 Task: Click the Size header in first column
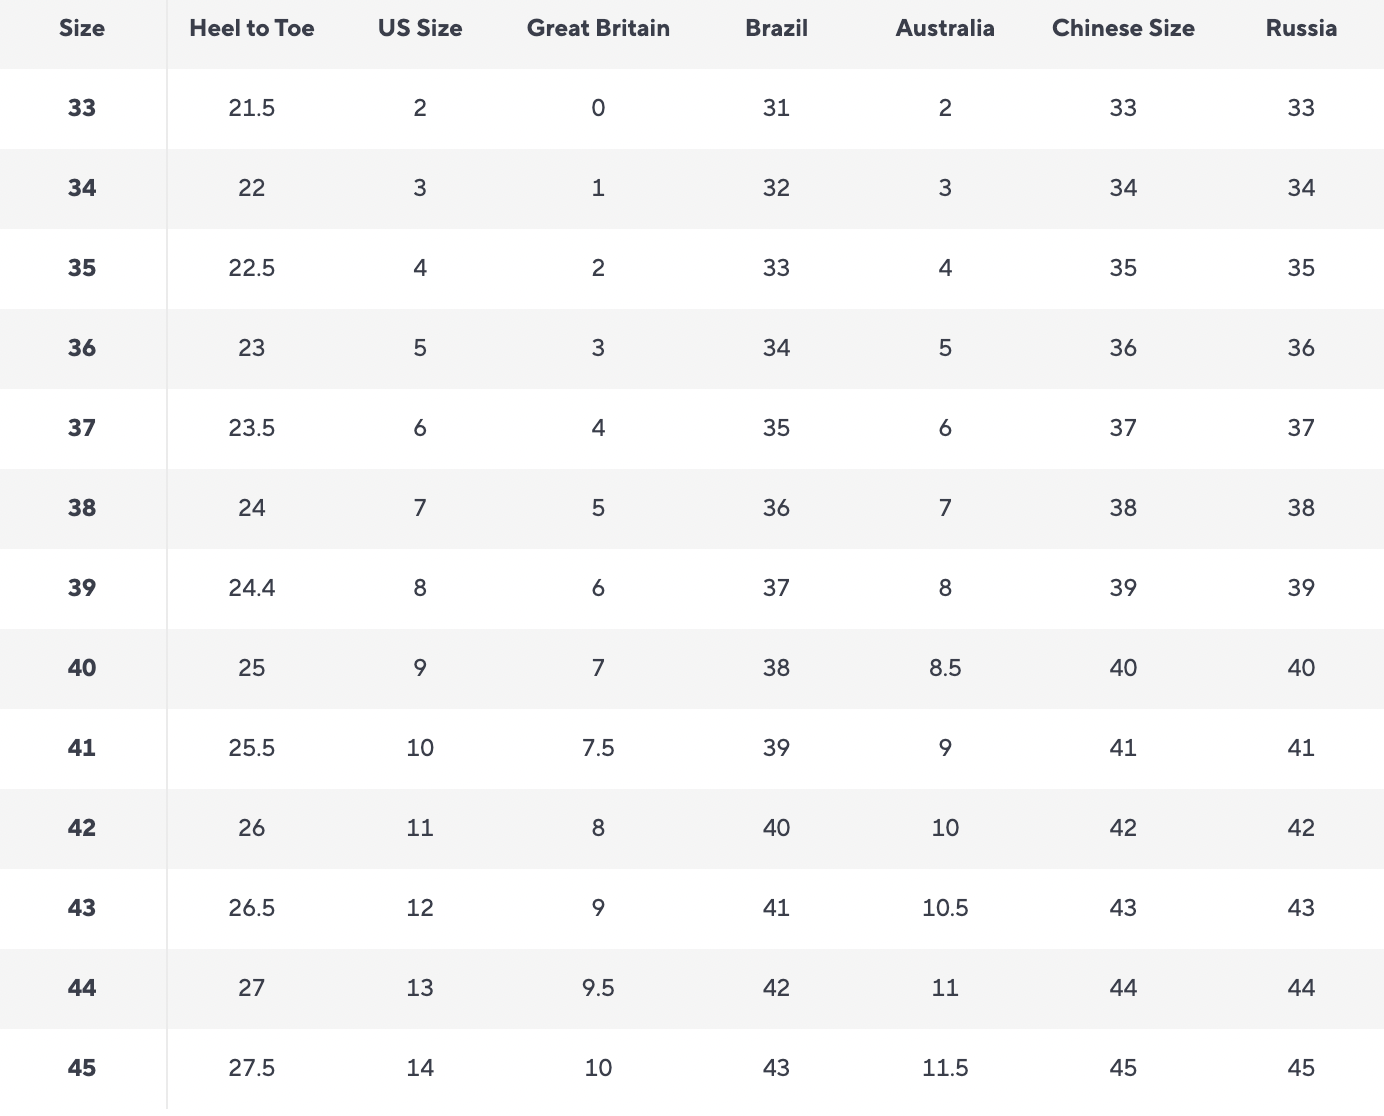(x=82, y=28)
